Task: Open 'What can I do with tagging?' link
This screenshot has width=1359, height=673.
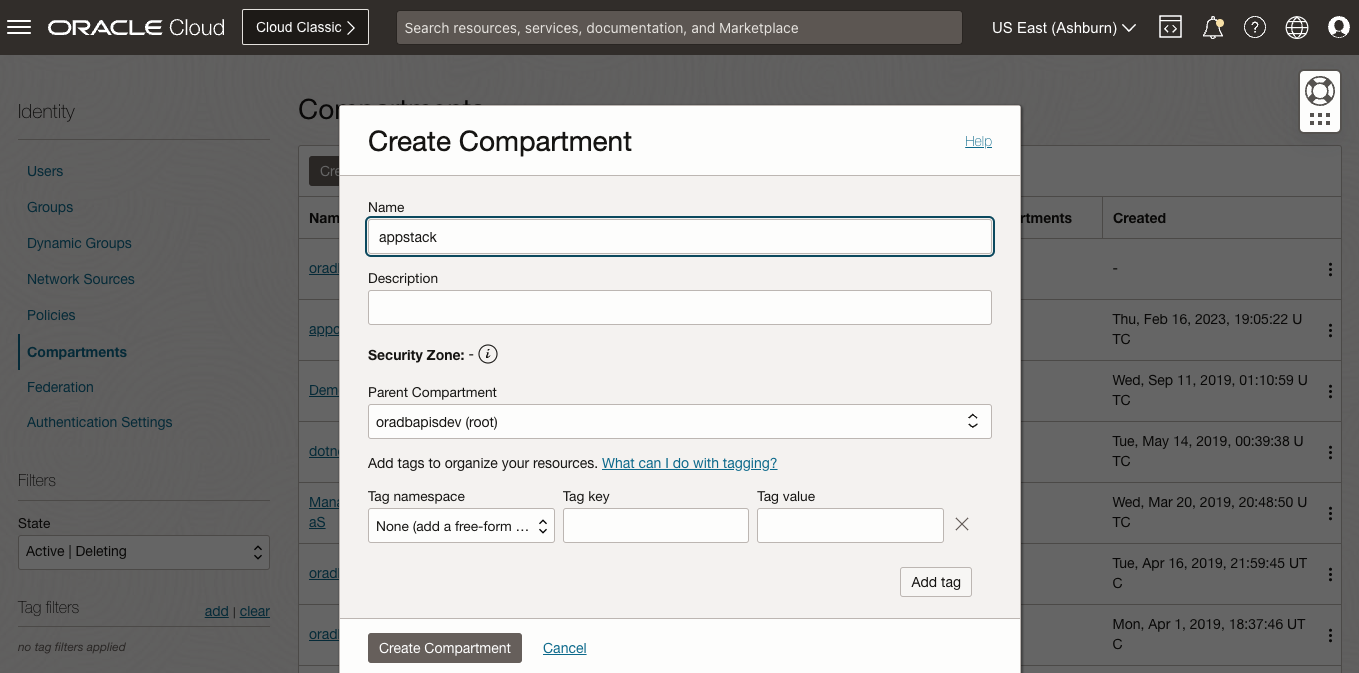Action: pos(689,463)
